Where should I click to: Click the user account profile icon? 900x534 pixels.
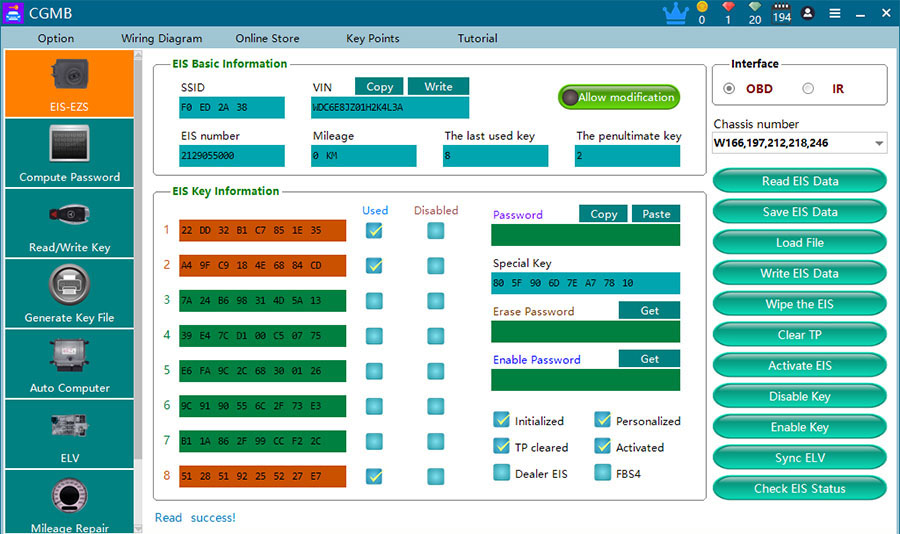808,13
